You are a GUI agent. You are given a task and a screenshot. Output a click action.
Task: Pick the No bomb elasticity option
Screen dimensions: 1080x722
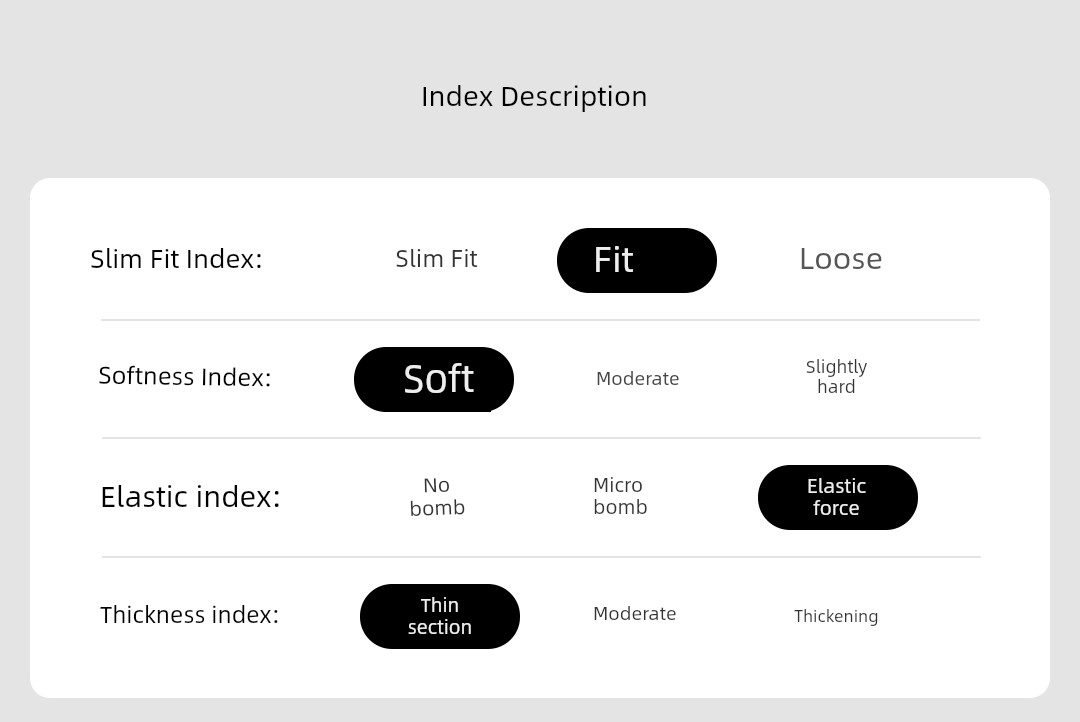tap(437, 497)
